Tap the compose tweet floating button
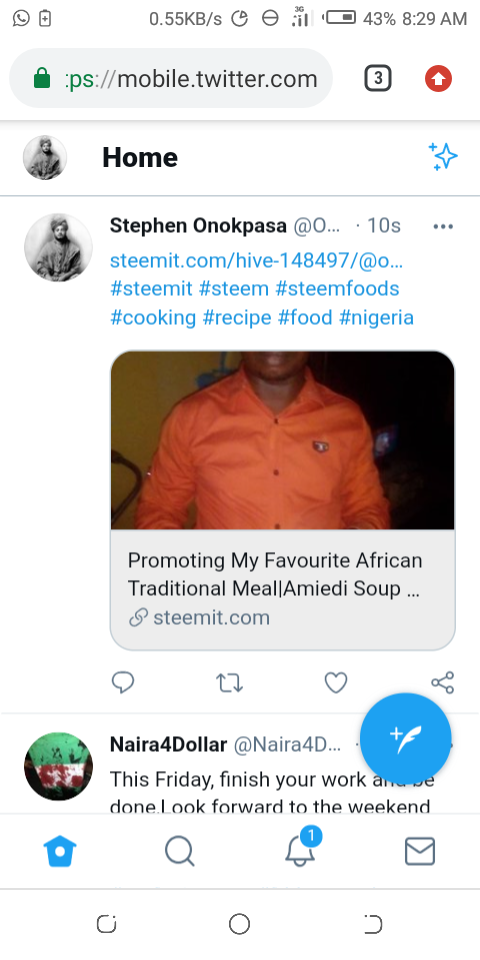Screen dimensions: 480x960 point(405,738)
